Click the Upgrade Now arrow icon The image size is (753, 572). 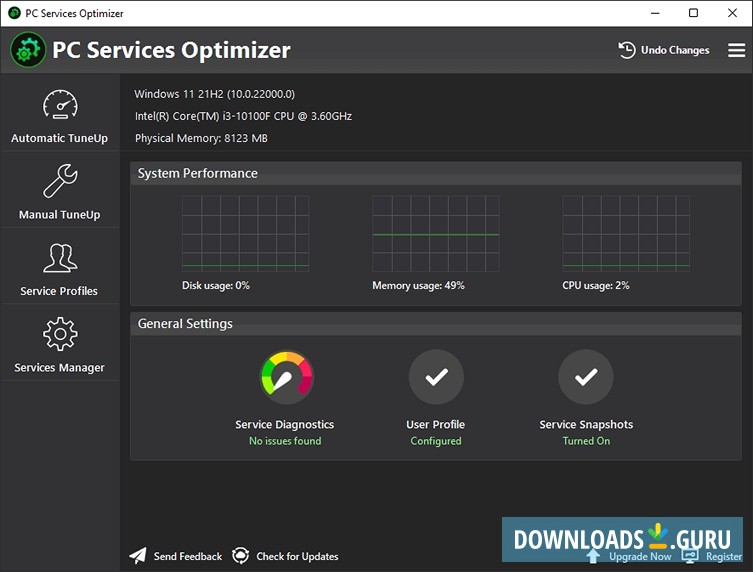coord(594,556)
